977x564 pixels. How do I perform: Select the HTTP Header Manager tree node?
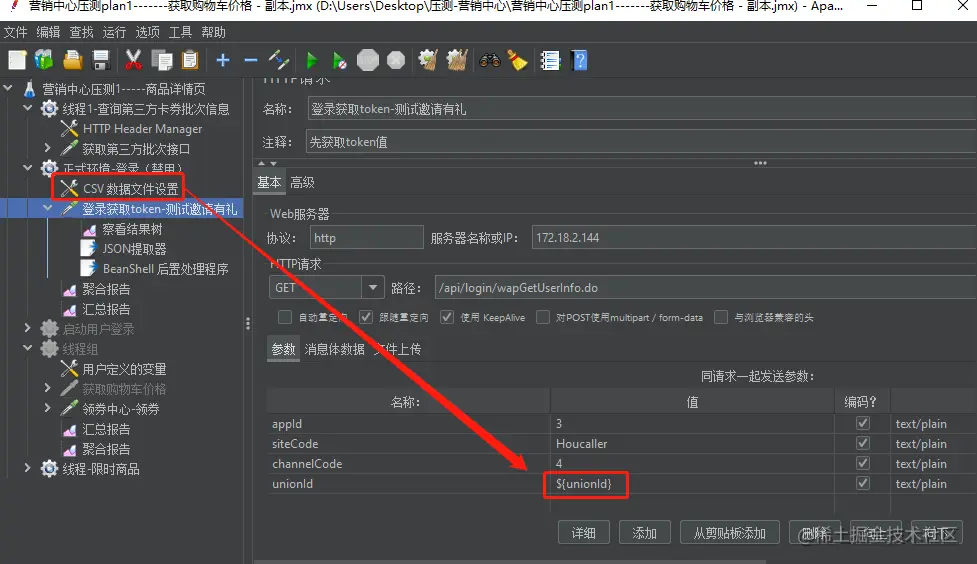(142, 129)
